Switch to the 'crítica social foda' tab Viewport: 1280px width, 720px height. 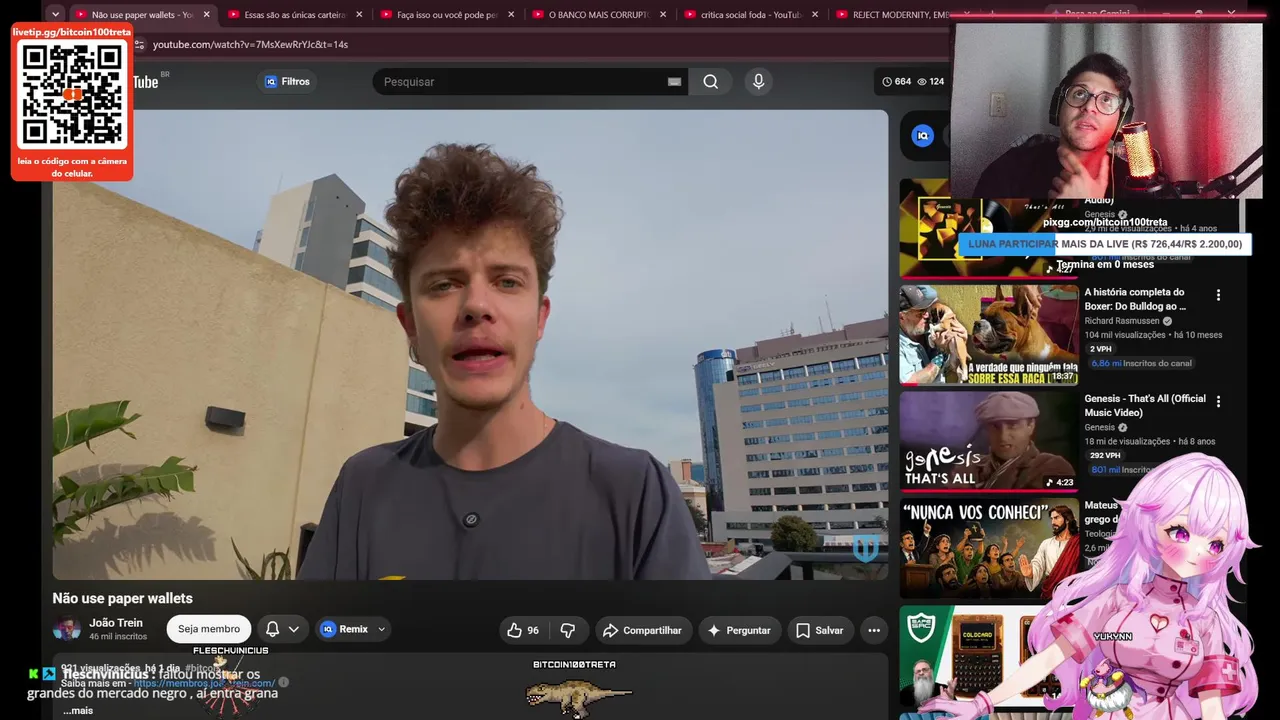point(751,15)
